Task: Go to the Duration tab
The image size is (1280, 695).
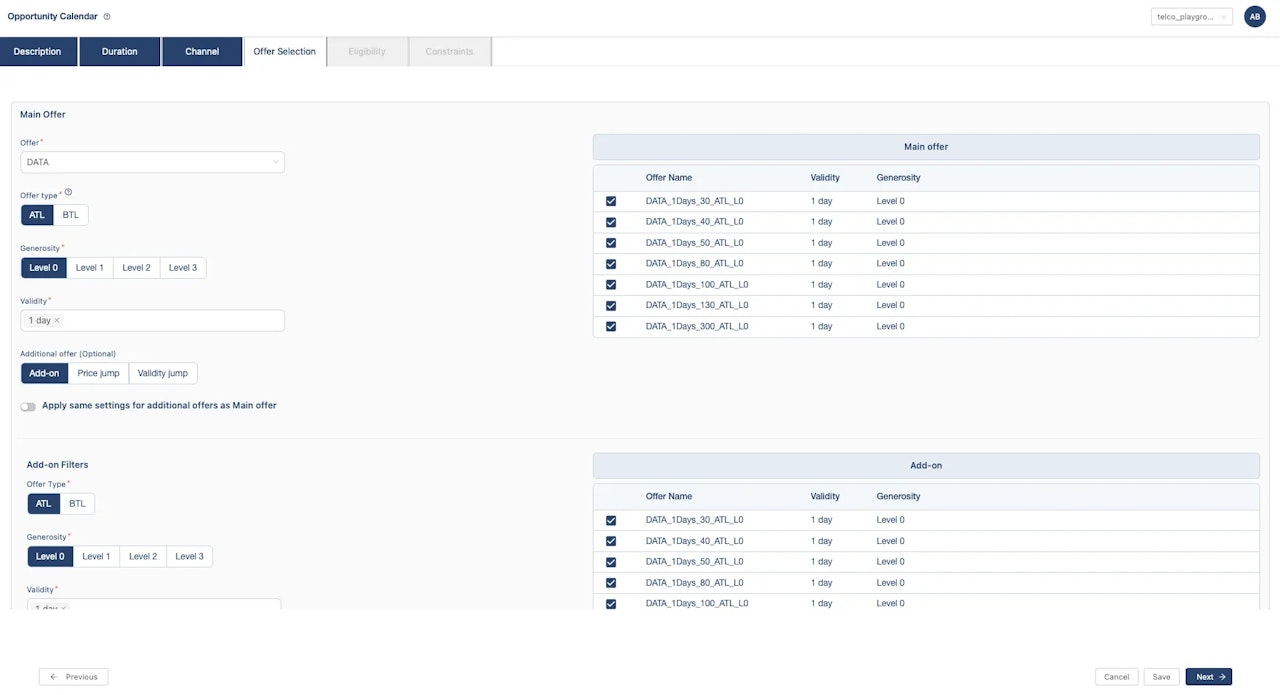Action: coord(120,52)
